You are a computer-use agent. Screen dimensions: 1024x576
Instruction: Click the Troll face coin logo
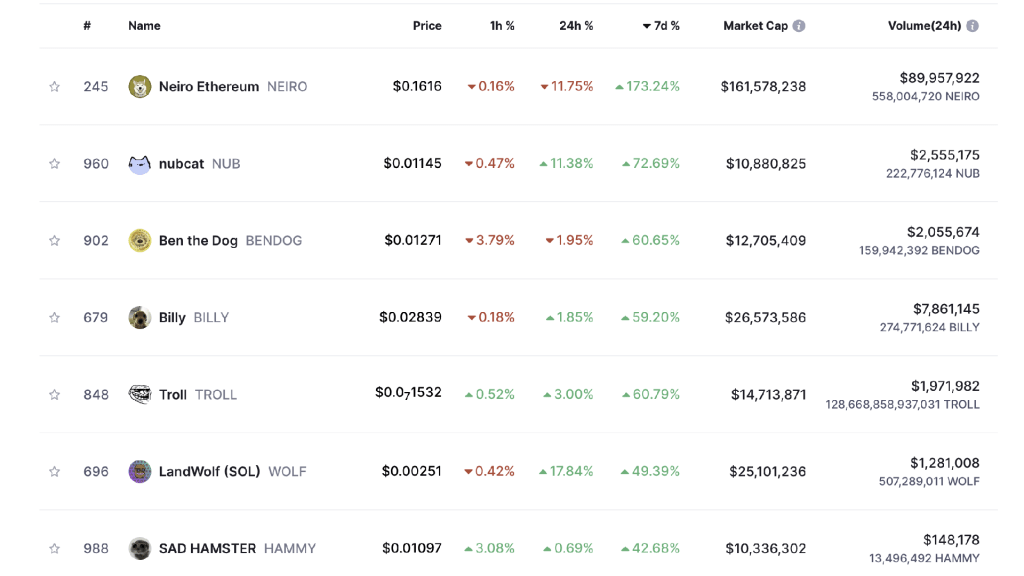coord(140,395)
